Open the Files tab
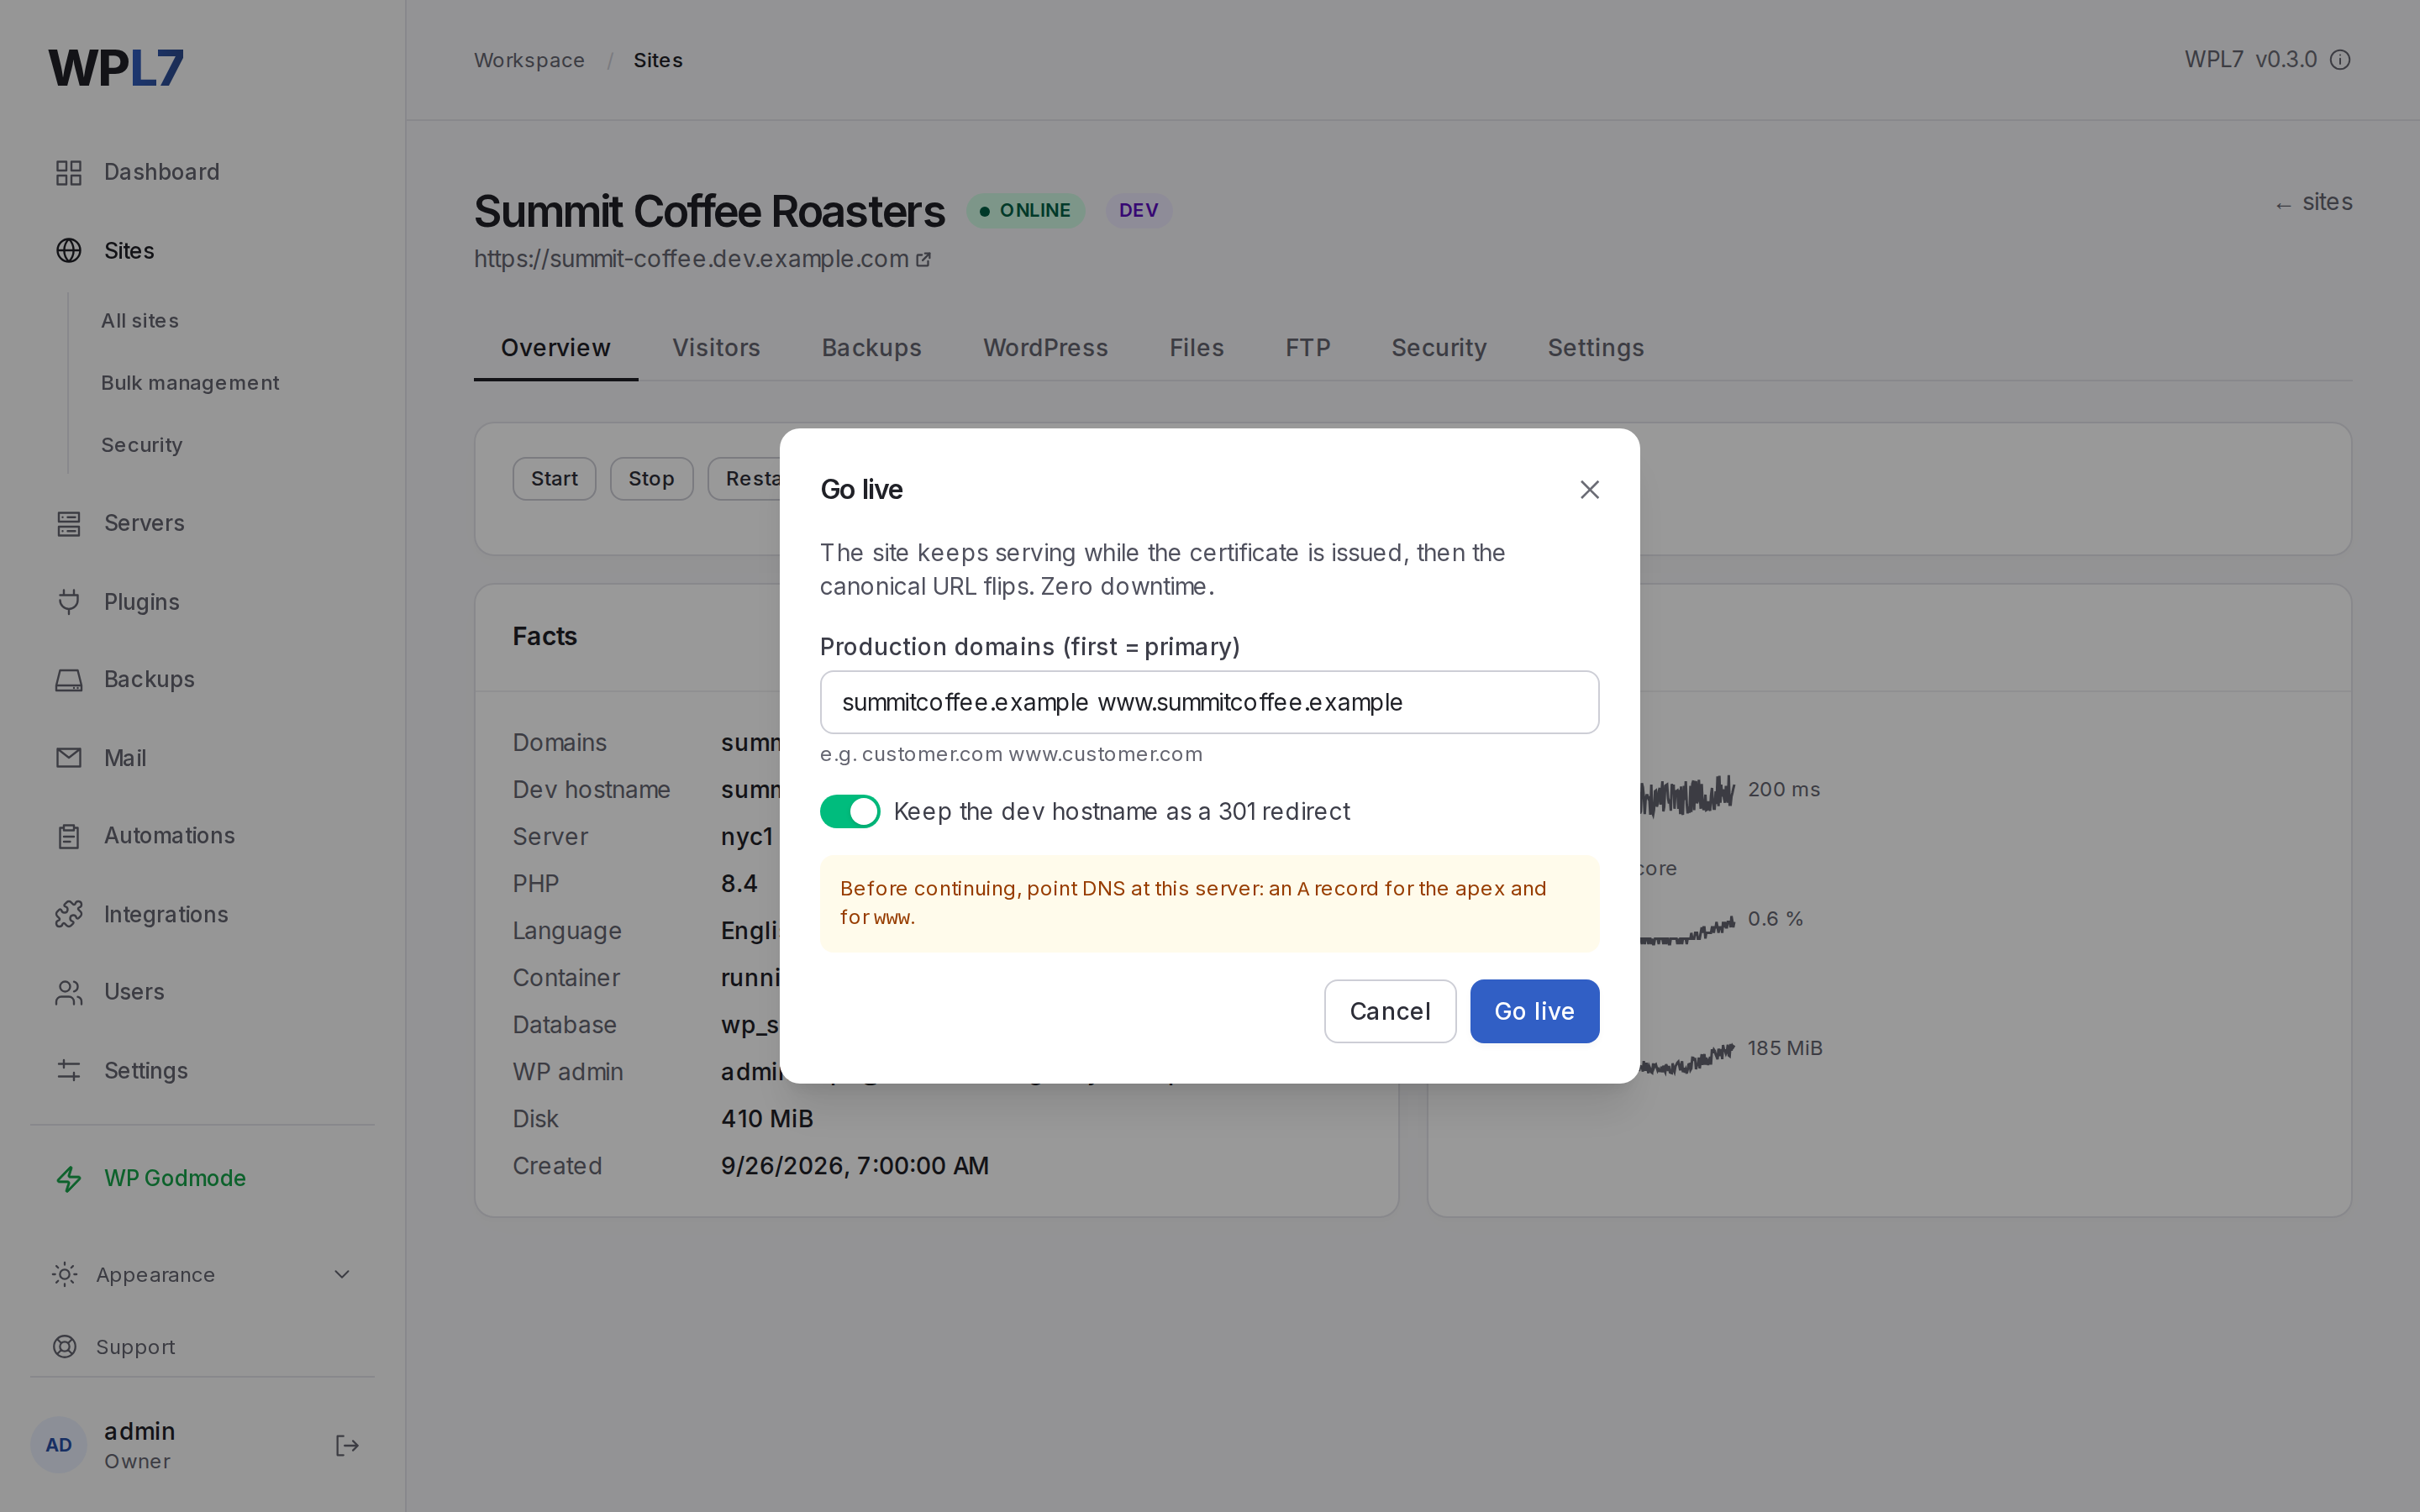Viewport: 2420px width, 1512px height. click(1196, 348)
